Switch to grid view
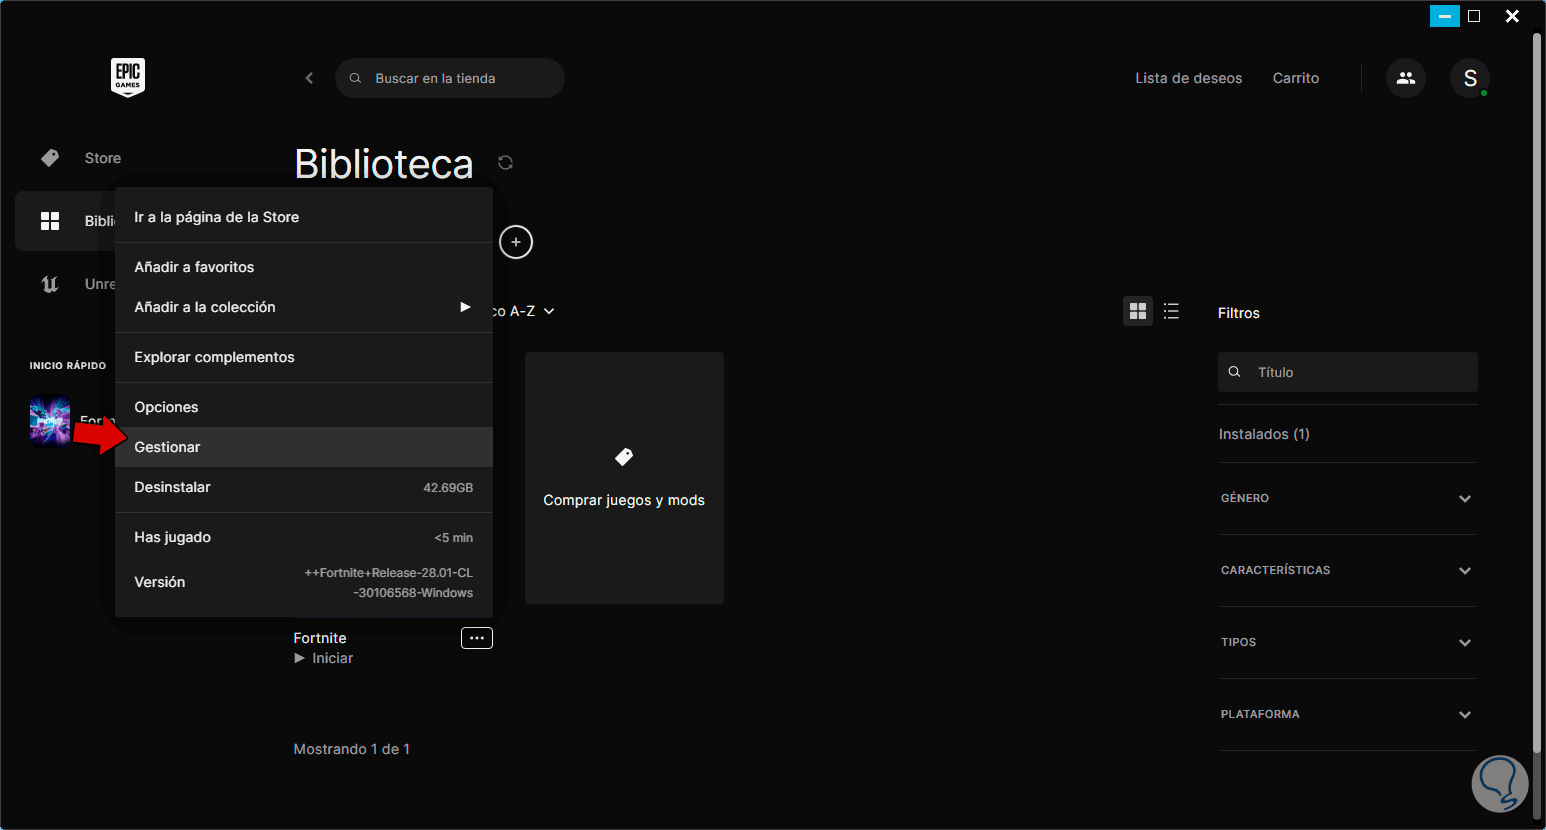 1138,311
